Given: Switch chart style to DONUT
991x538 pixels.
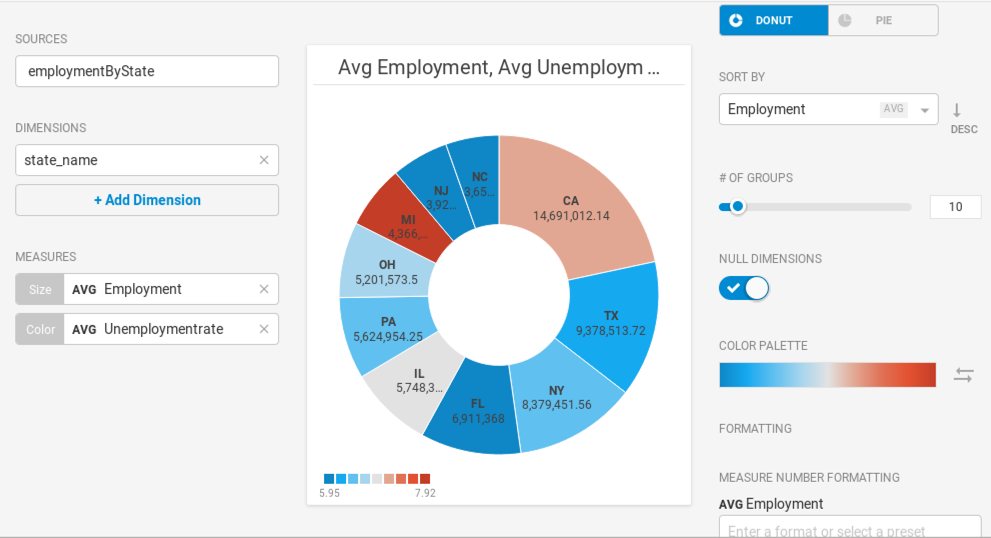Looking at the screenshot, I should click(774, 20).
